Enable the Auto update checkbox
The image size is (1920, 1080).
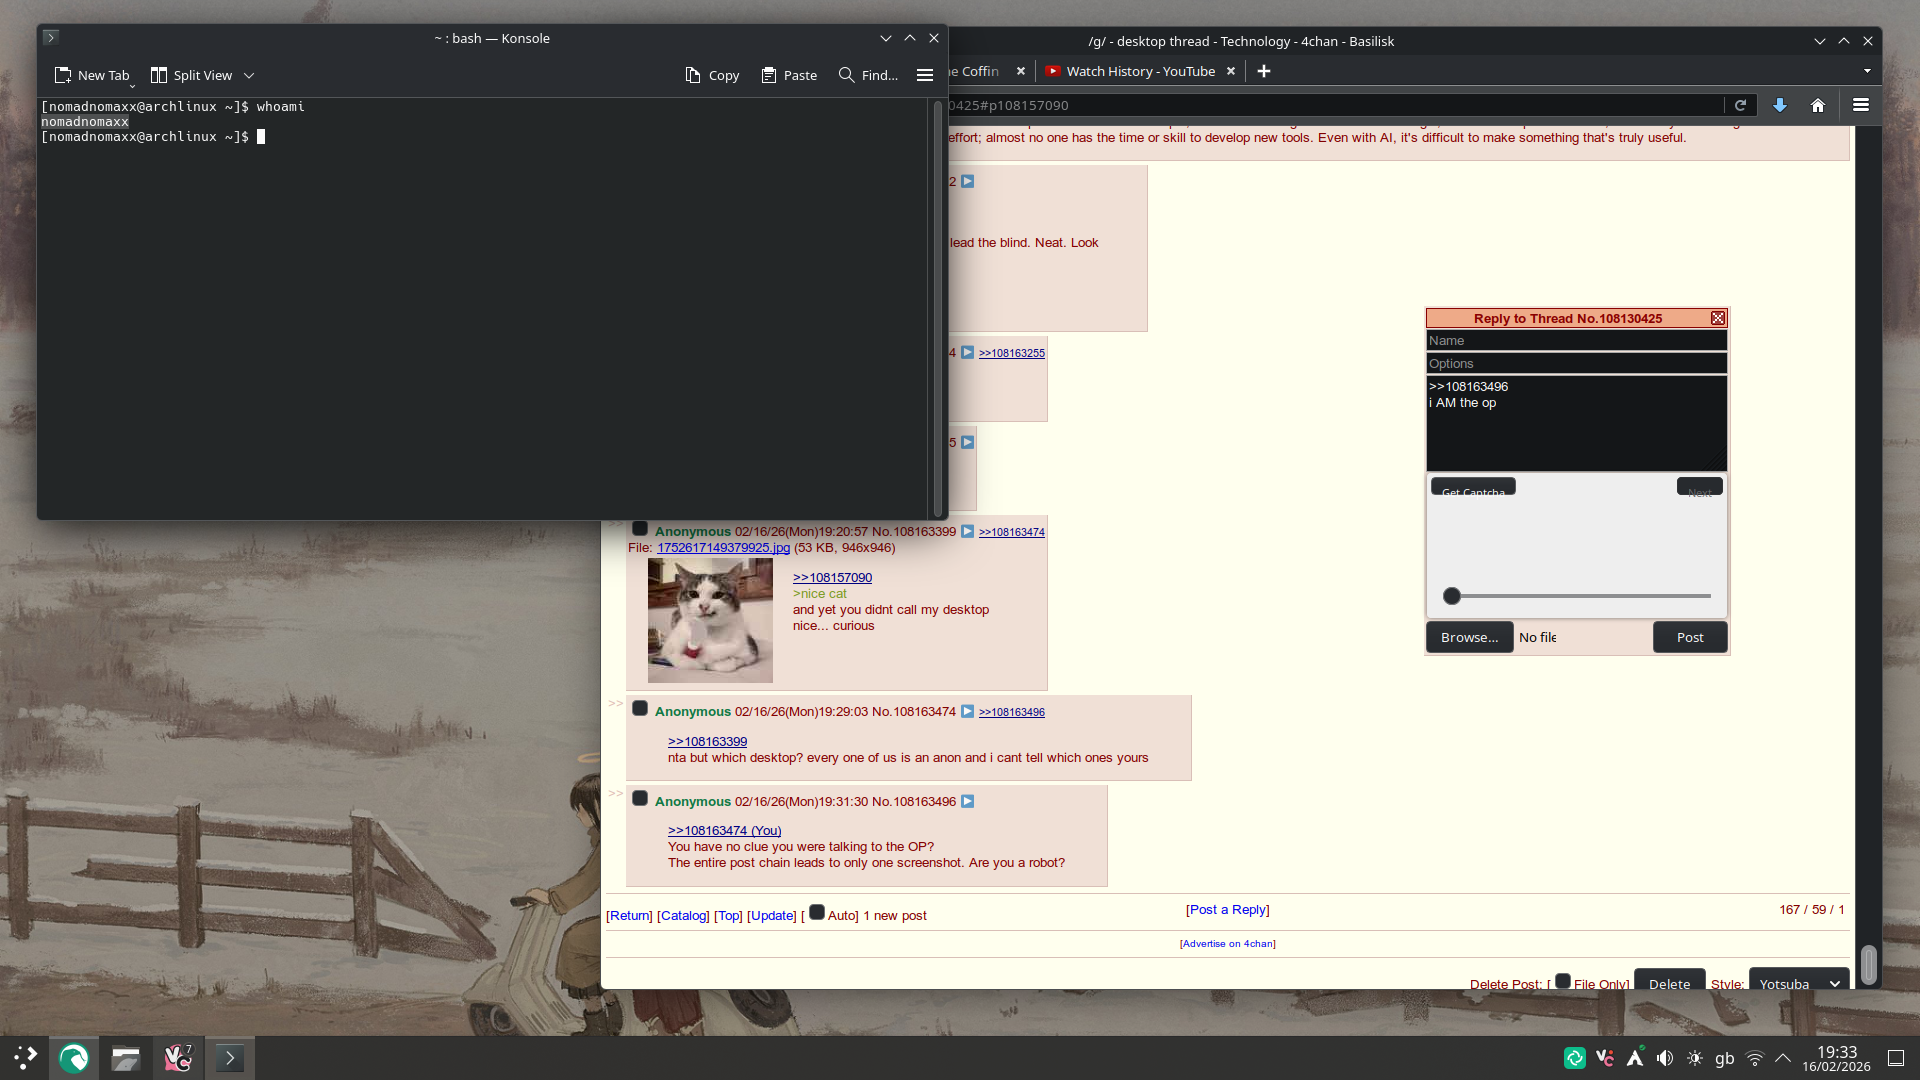click(817, 912)
